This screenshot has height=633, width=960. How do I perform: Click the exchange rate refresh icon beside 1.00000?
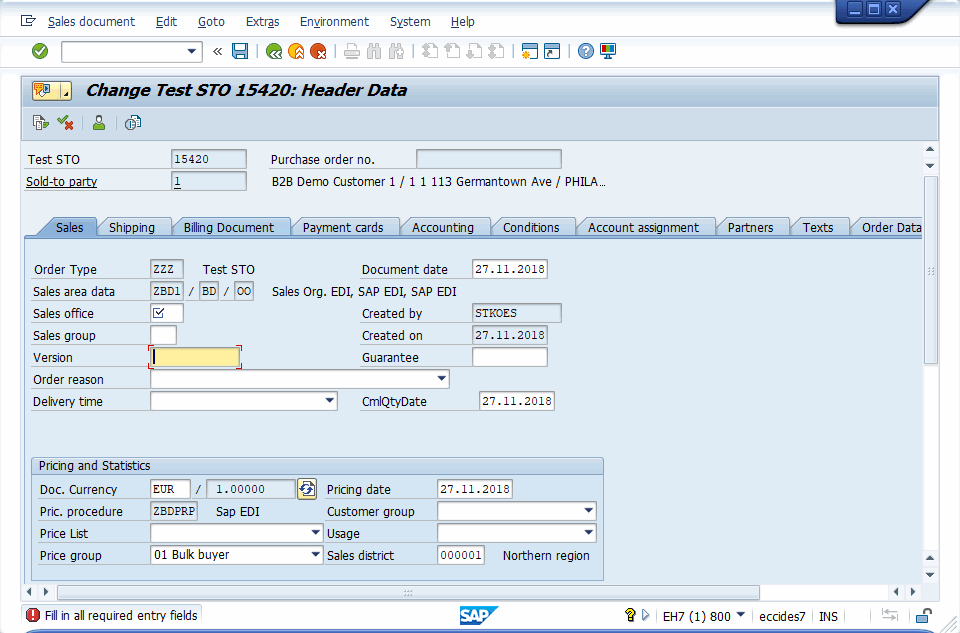click(307, 489)
